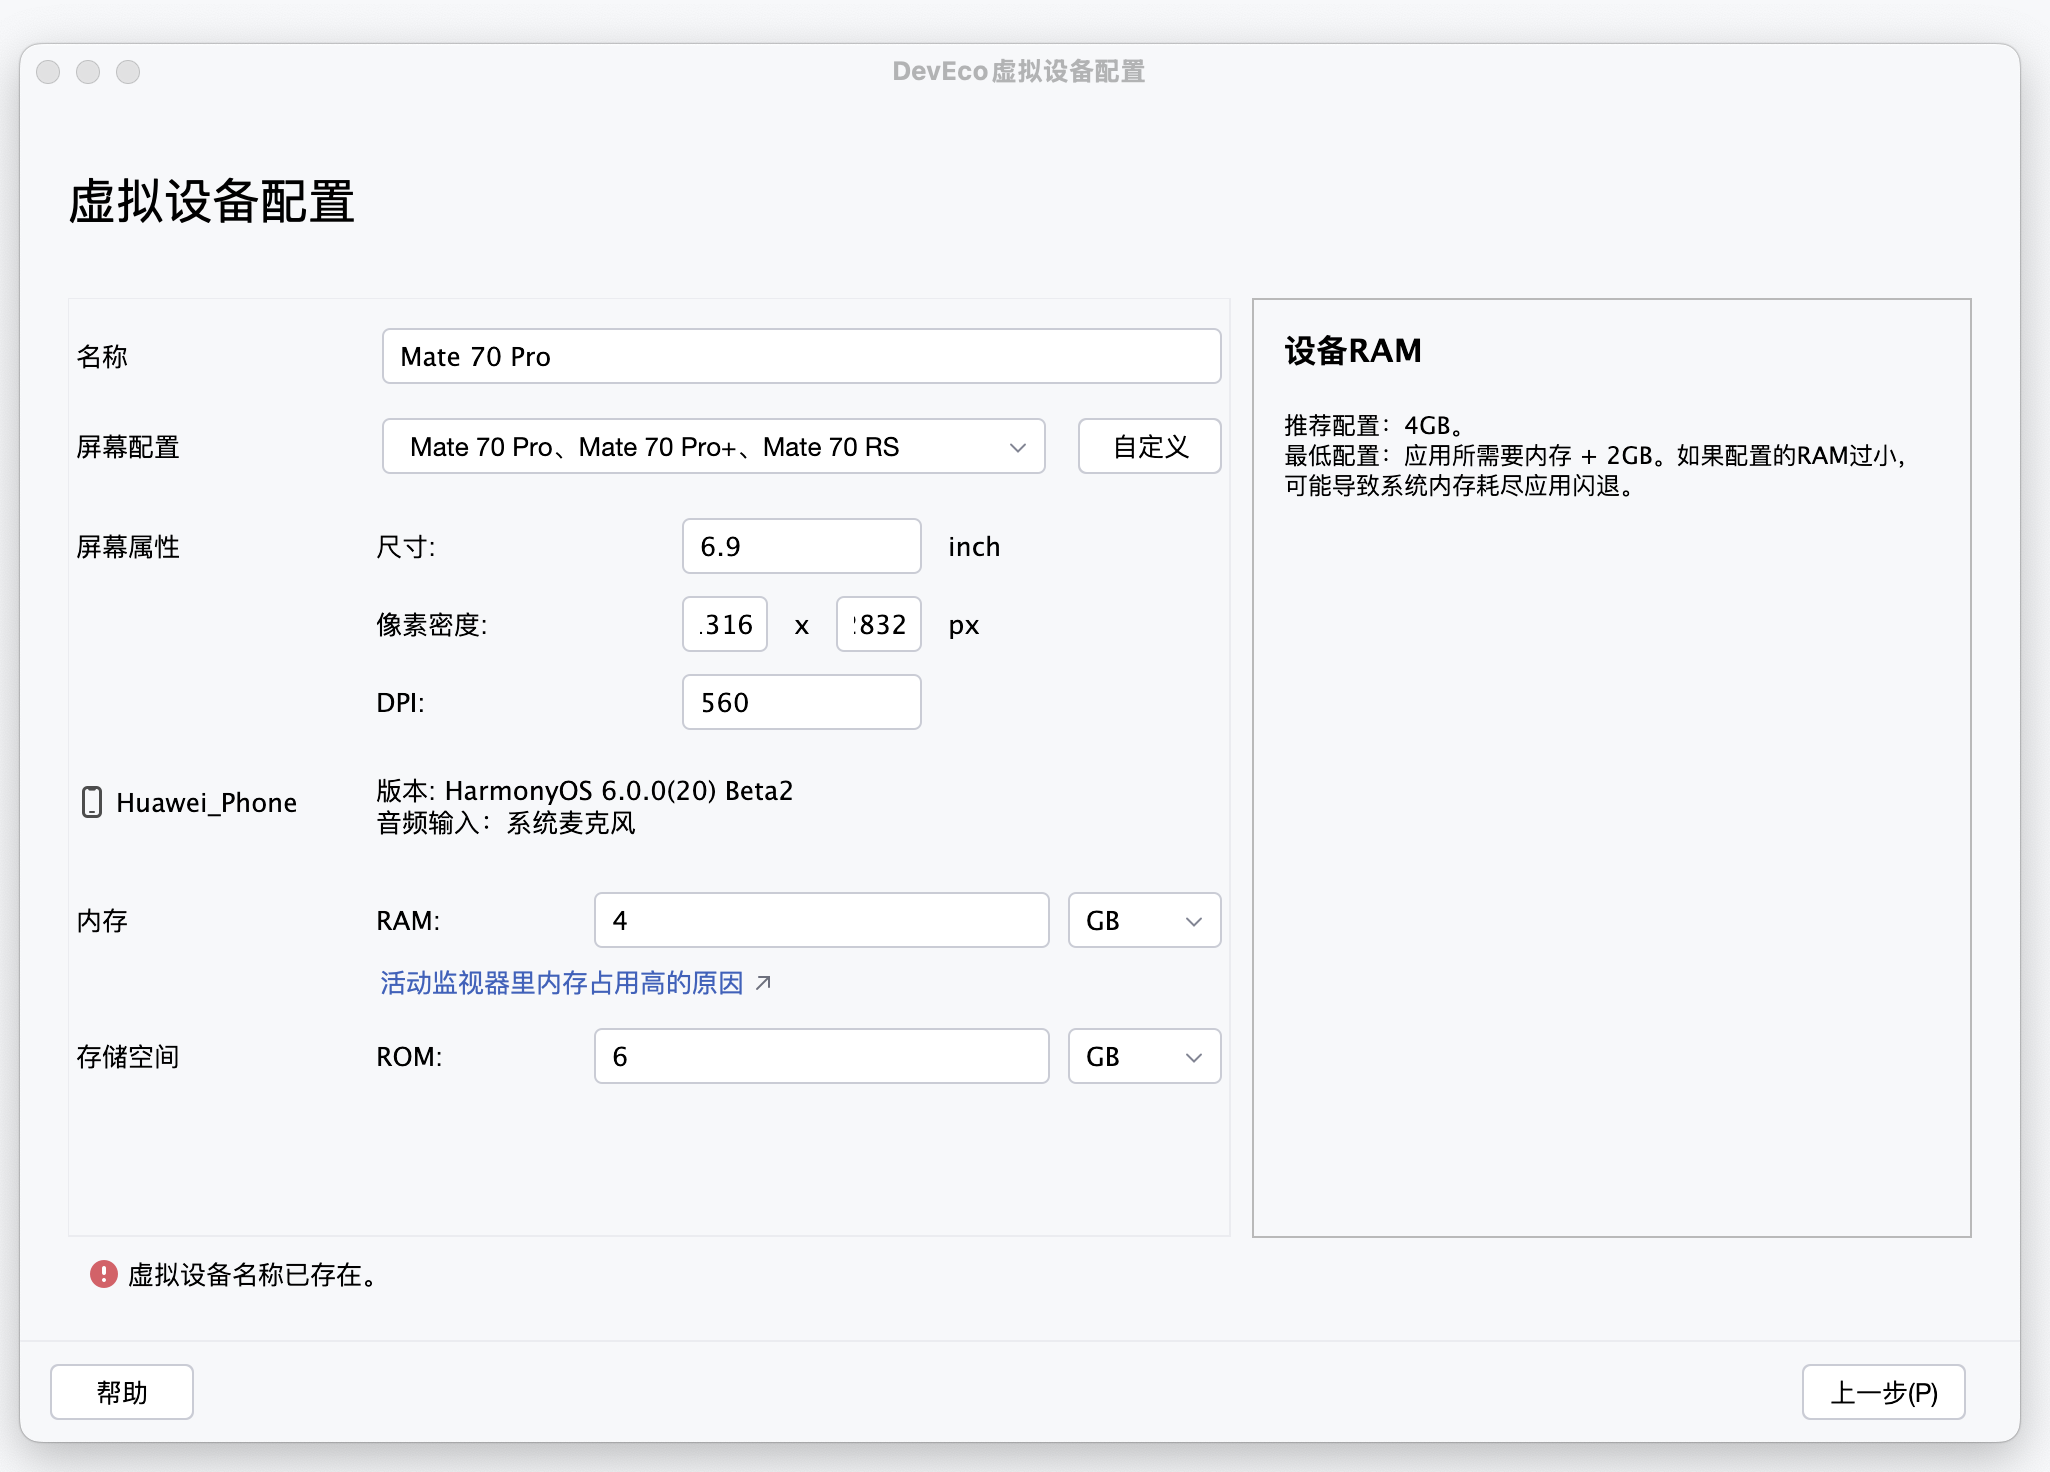The width and height of the screenshot is (2050, 1472).
Task: Click the 存储空间 label
Action: point(128,1057)
